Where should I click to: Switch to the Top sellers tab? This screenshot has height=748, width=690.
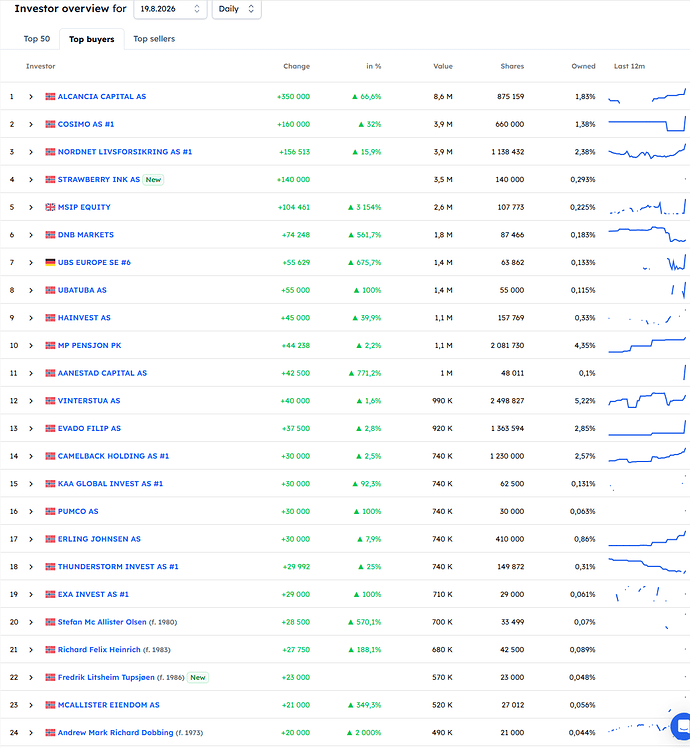154,39
